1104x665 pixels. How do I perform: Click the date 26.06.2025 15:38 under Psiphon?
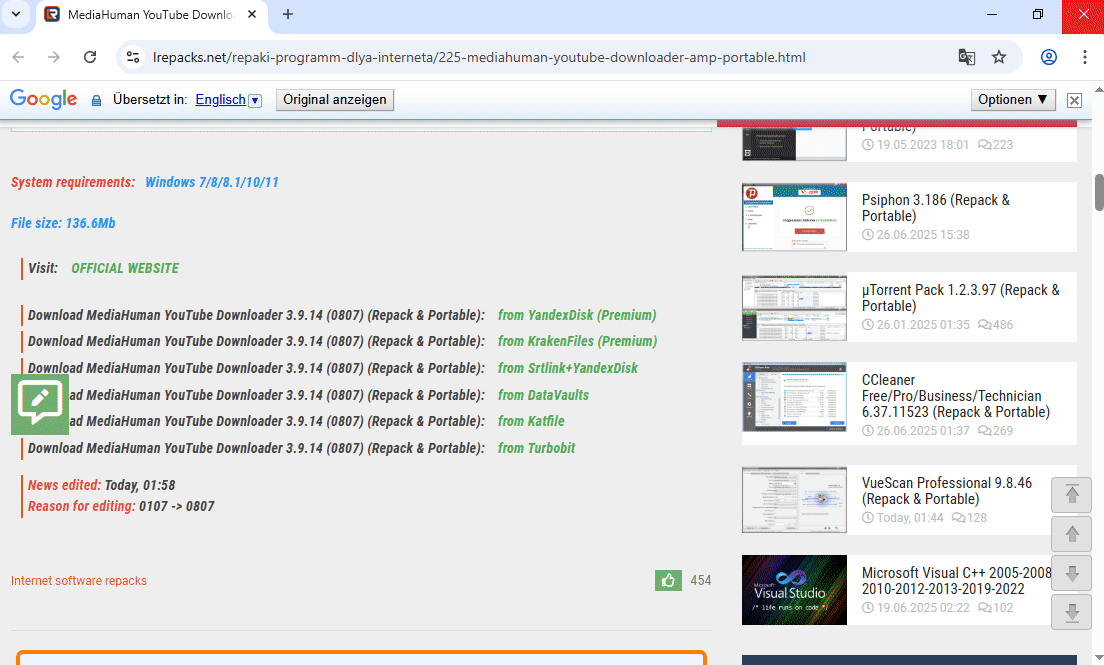922,235
